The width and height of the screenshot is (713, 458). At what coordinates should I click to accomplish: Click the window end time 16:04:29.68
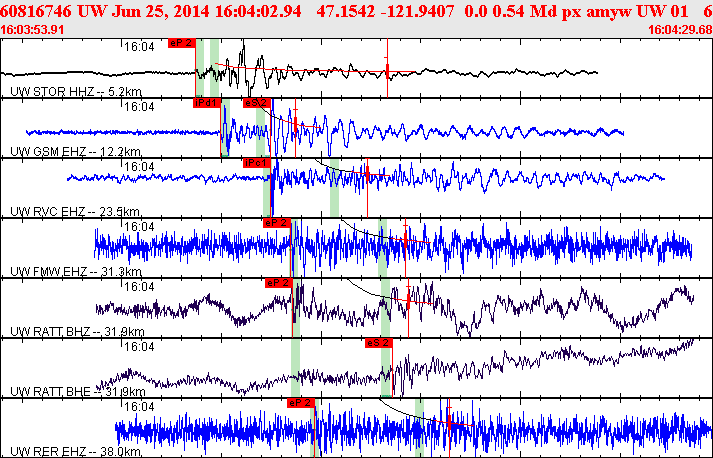pyautogui.click(x=680, y=30)
